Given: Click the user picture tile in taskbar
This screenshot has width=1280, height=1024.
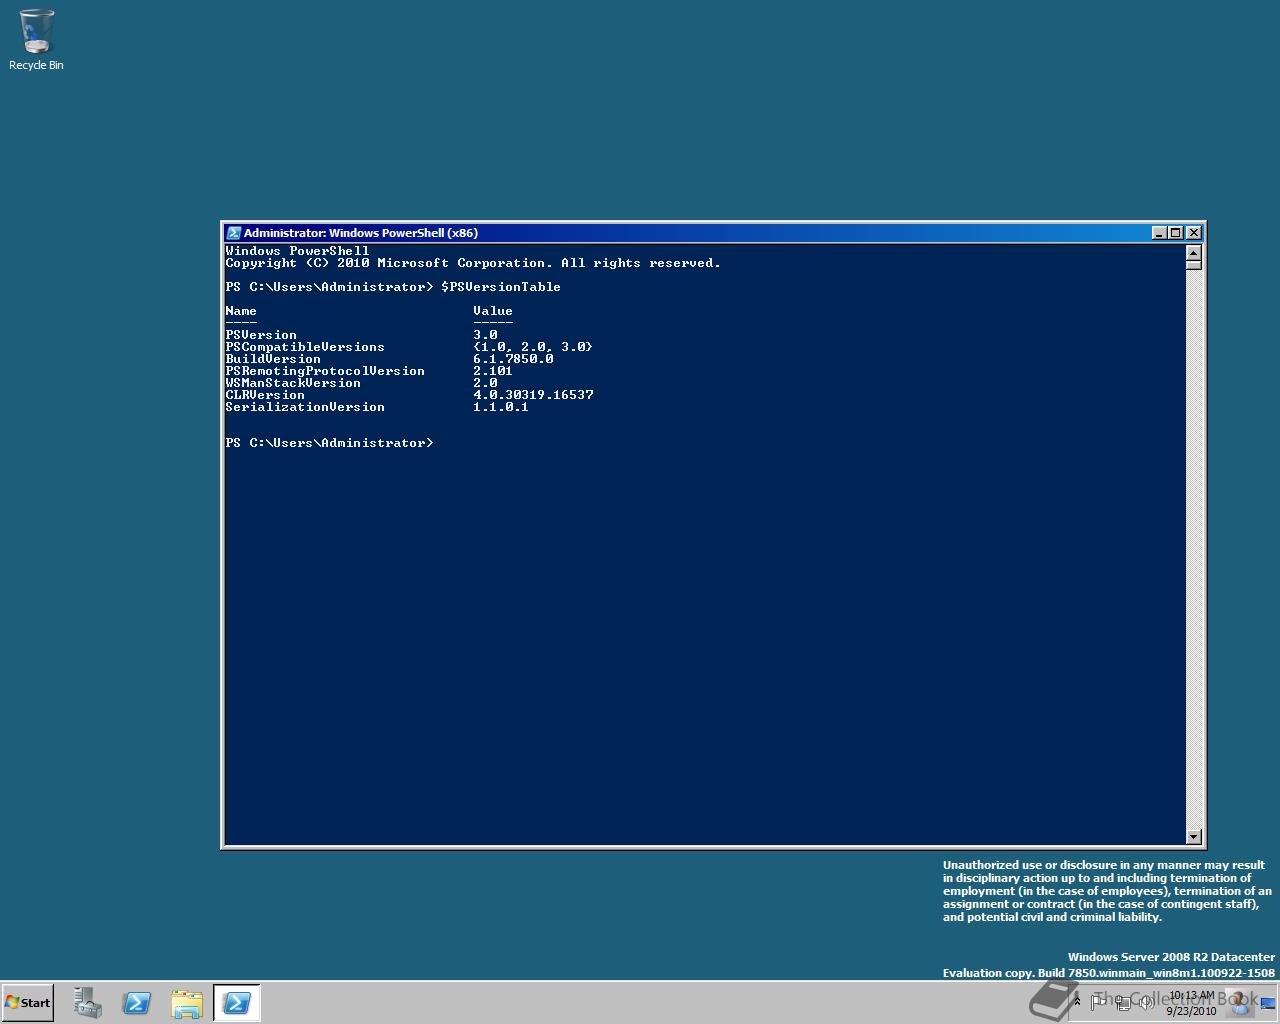Looking at the screenshot, I should click(x=1240, y=1001).
